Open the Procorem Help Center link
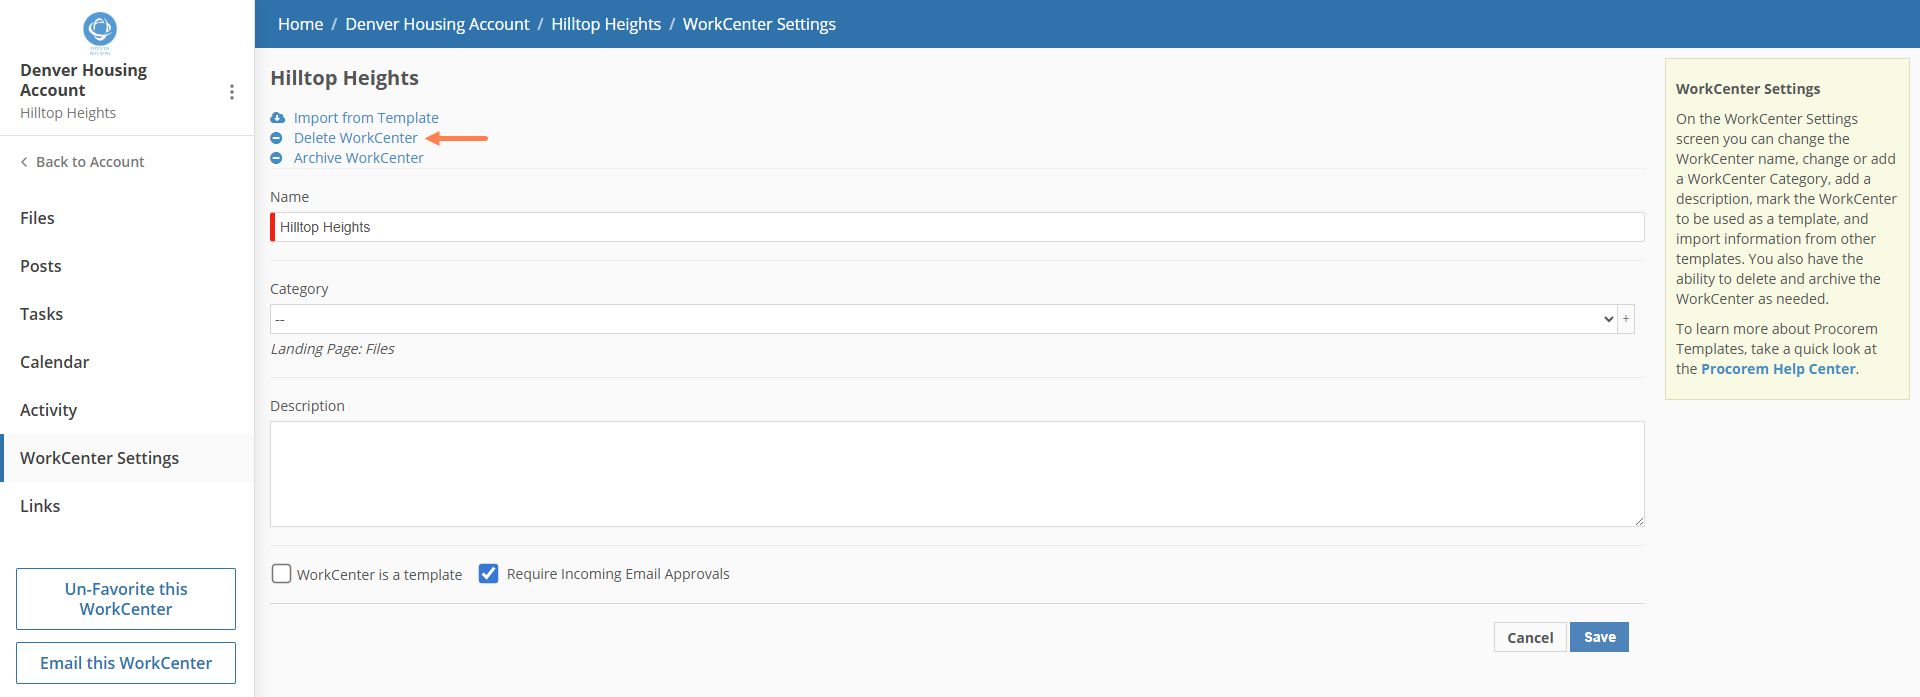1920x697 pixels. point(1778,369)
